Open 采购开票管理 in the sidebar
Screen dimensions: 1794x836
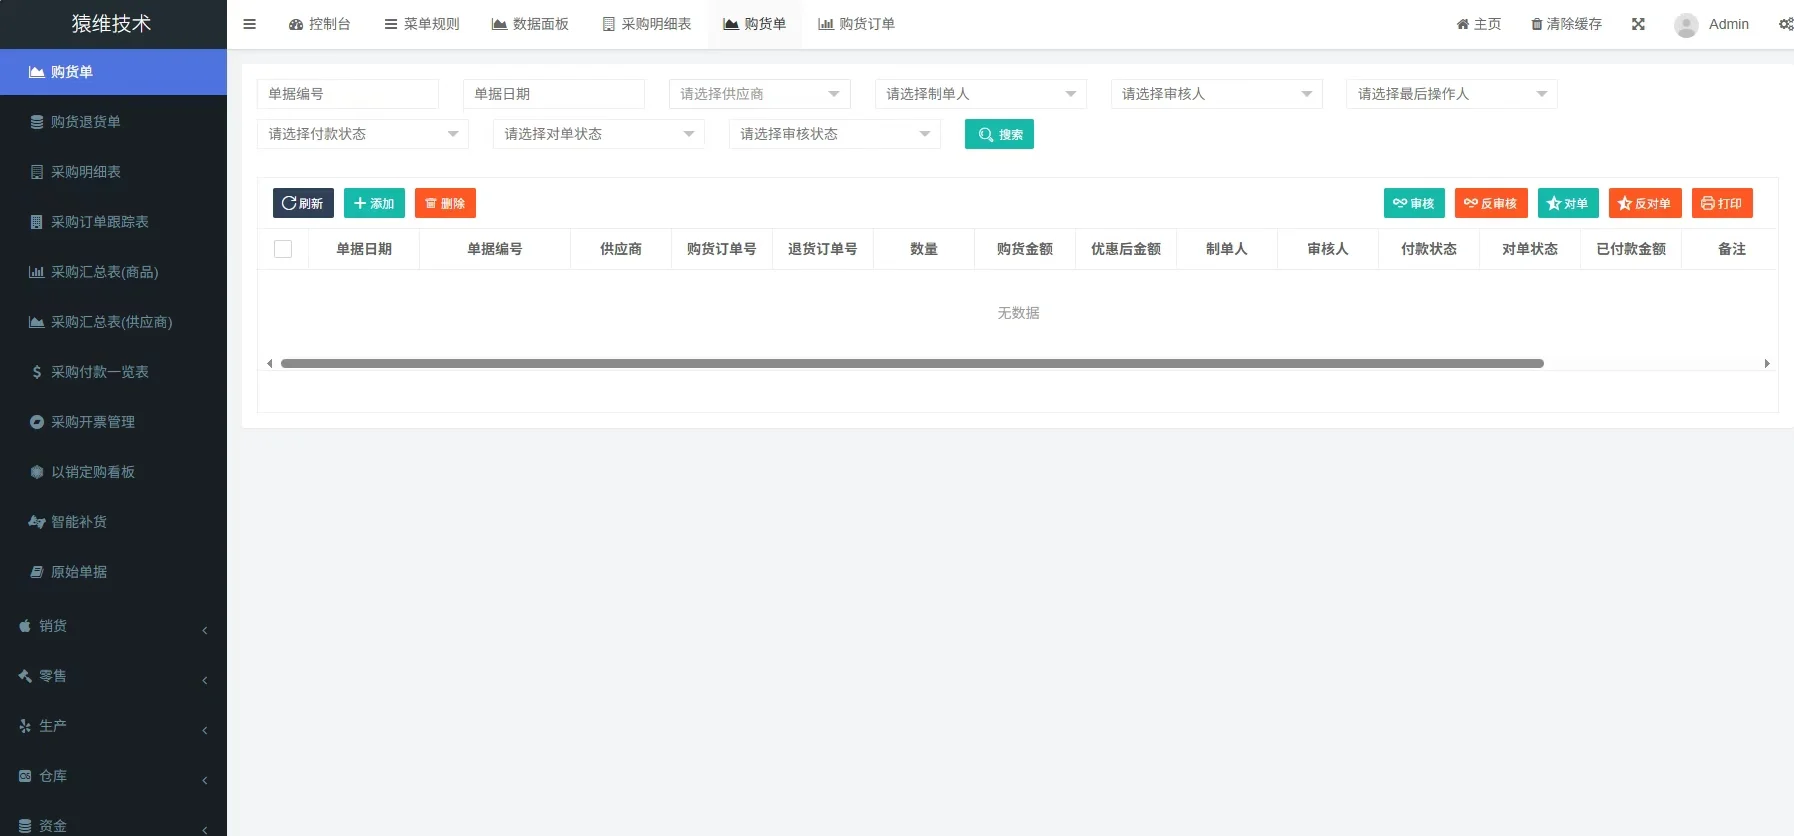click(114, 422)
